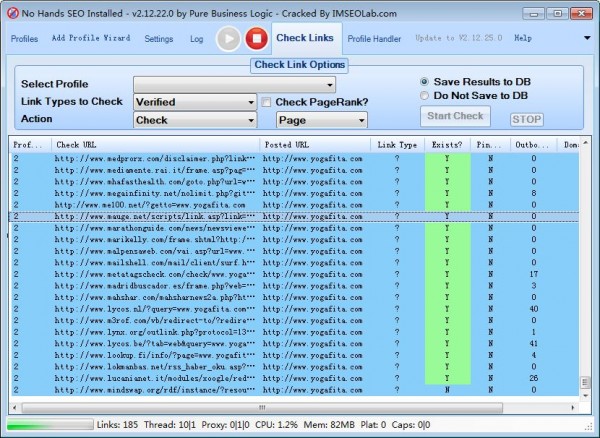The height and width of the screenshot is (438, 600).
Task: Sort by the Exists? column header
Action: [446, 145]
